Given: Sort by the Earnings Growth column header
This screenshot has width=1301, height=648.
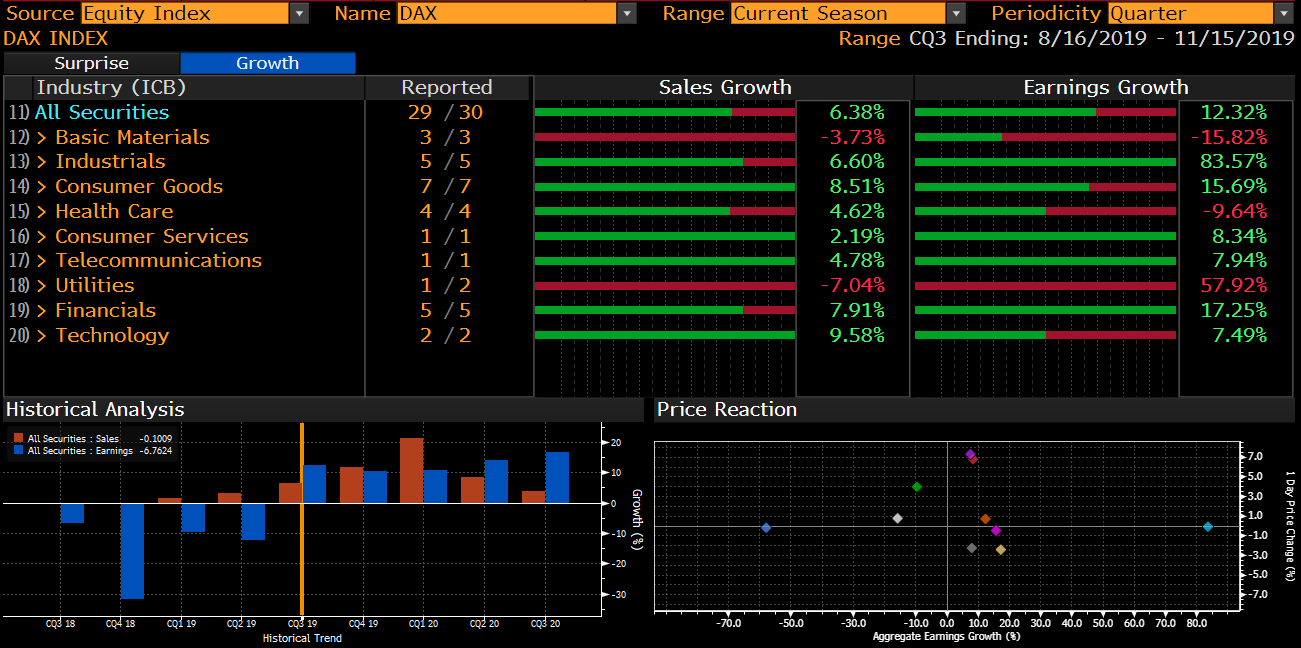Looking at the screenshot, I should click(1105, 88).
